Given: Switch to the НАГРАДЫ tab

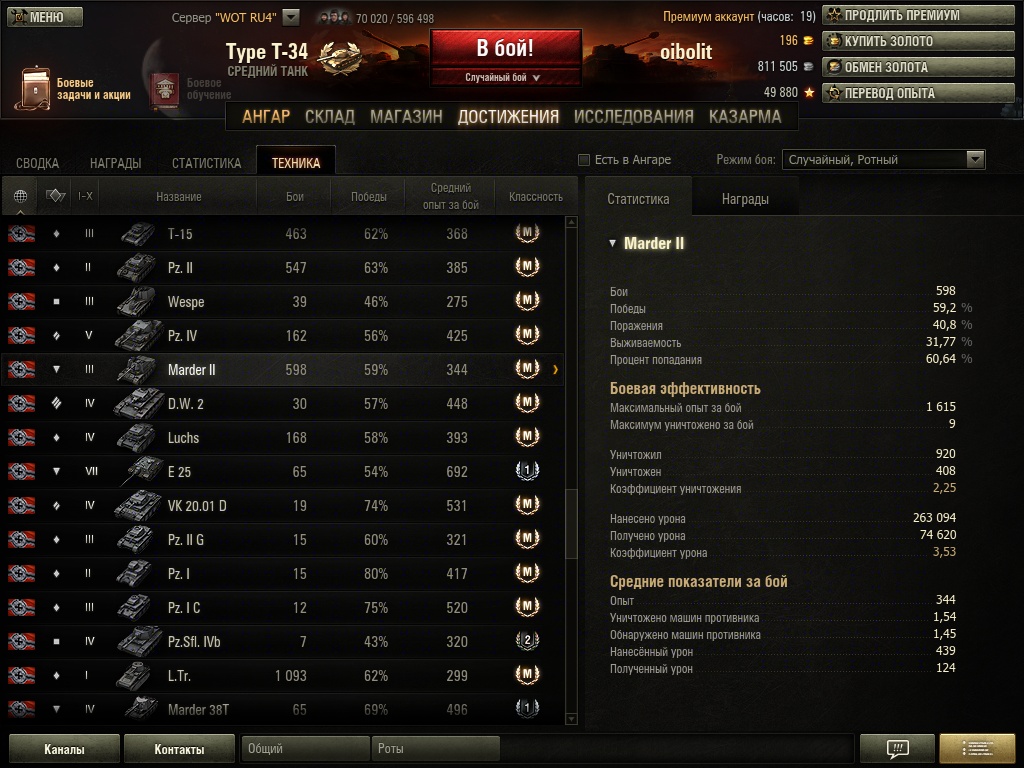Looking at the screenshot, I should (x=116, y=163).
